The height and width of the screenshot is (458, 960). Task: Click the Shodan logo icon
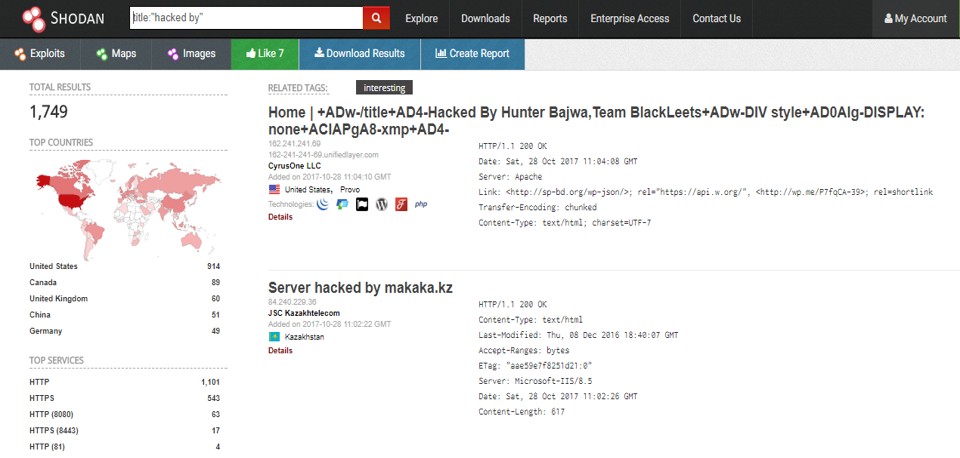pyautogui.click(x=34, y=19)
